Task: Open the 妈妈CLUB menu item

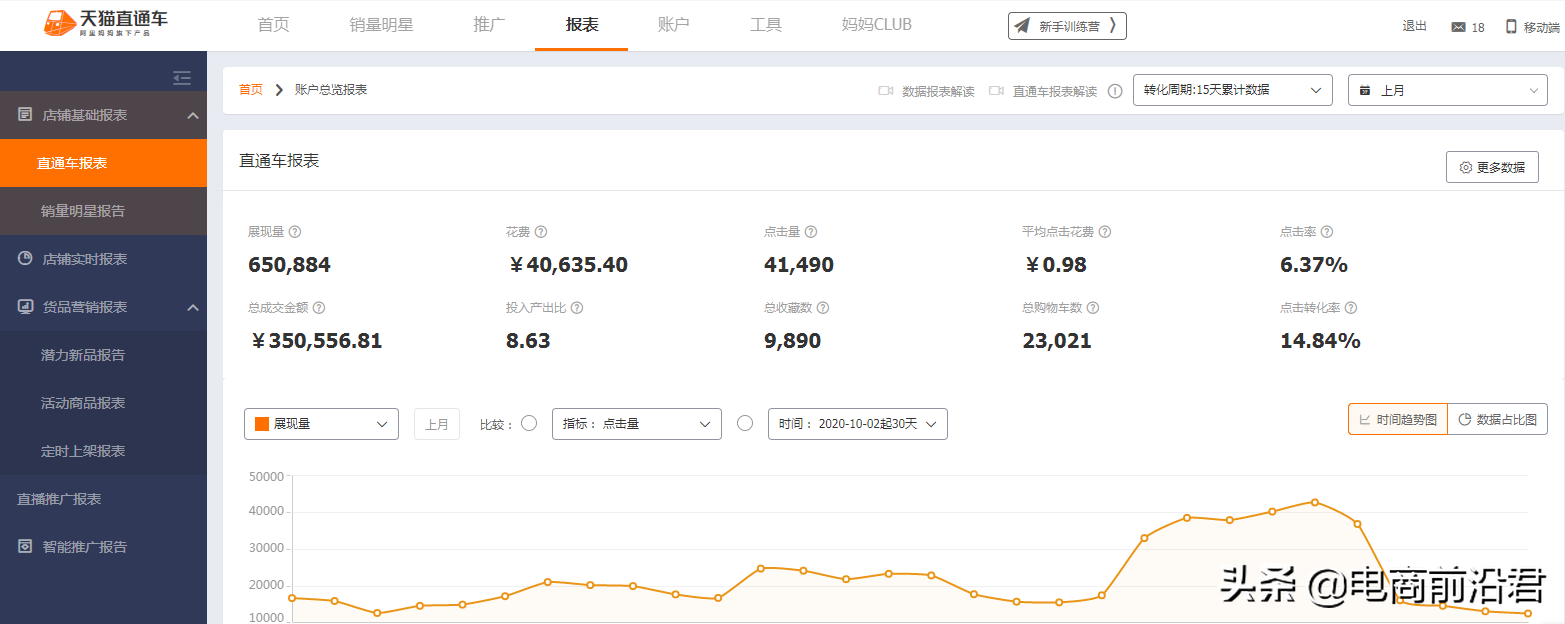Action: pos(875,25)
